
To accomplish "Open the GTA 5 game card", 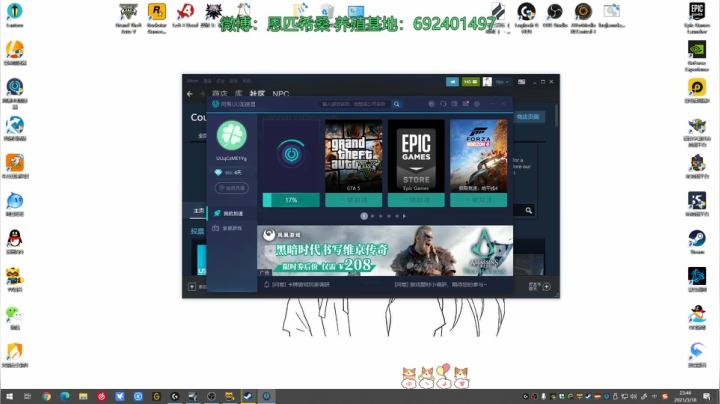I will pos(354,156).
